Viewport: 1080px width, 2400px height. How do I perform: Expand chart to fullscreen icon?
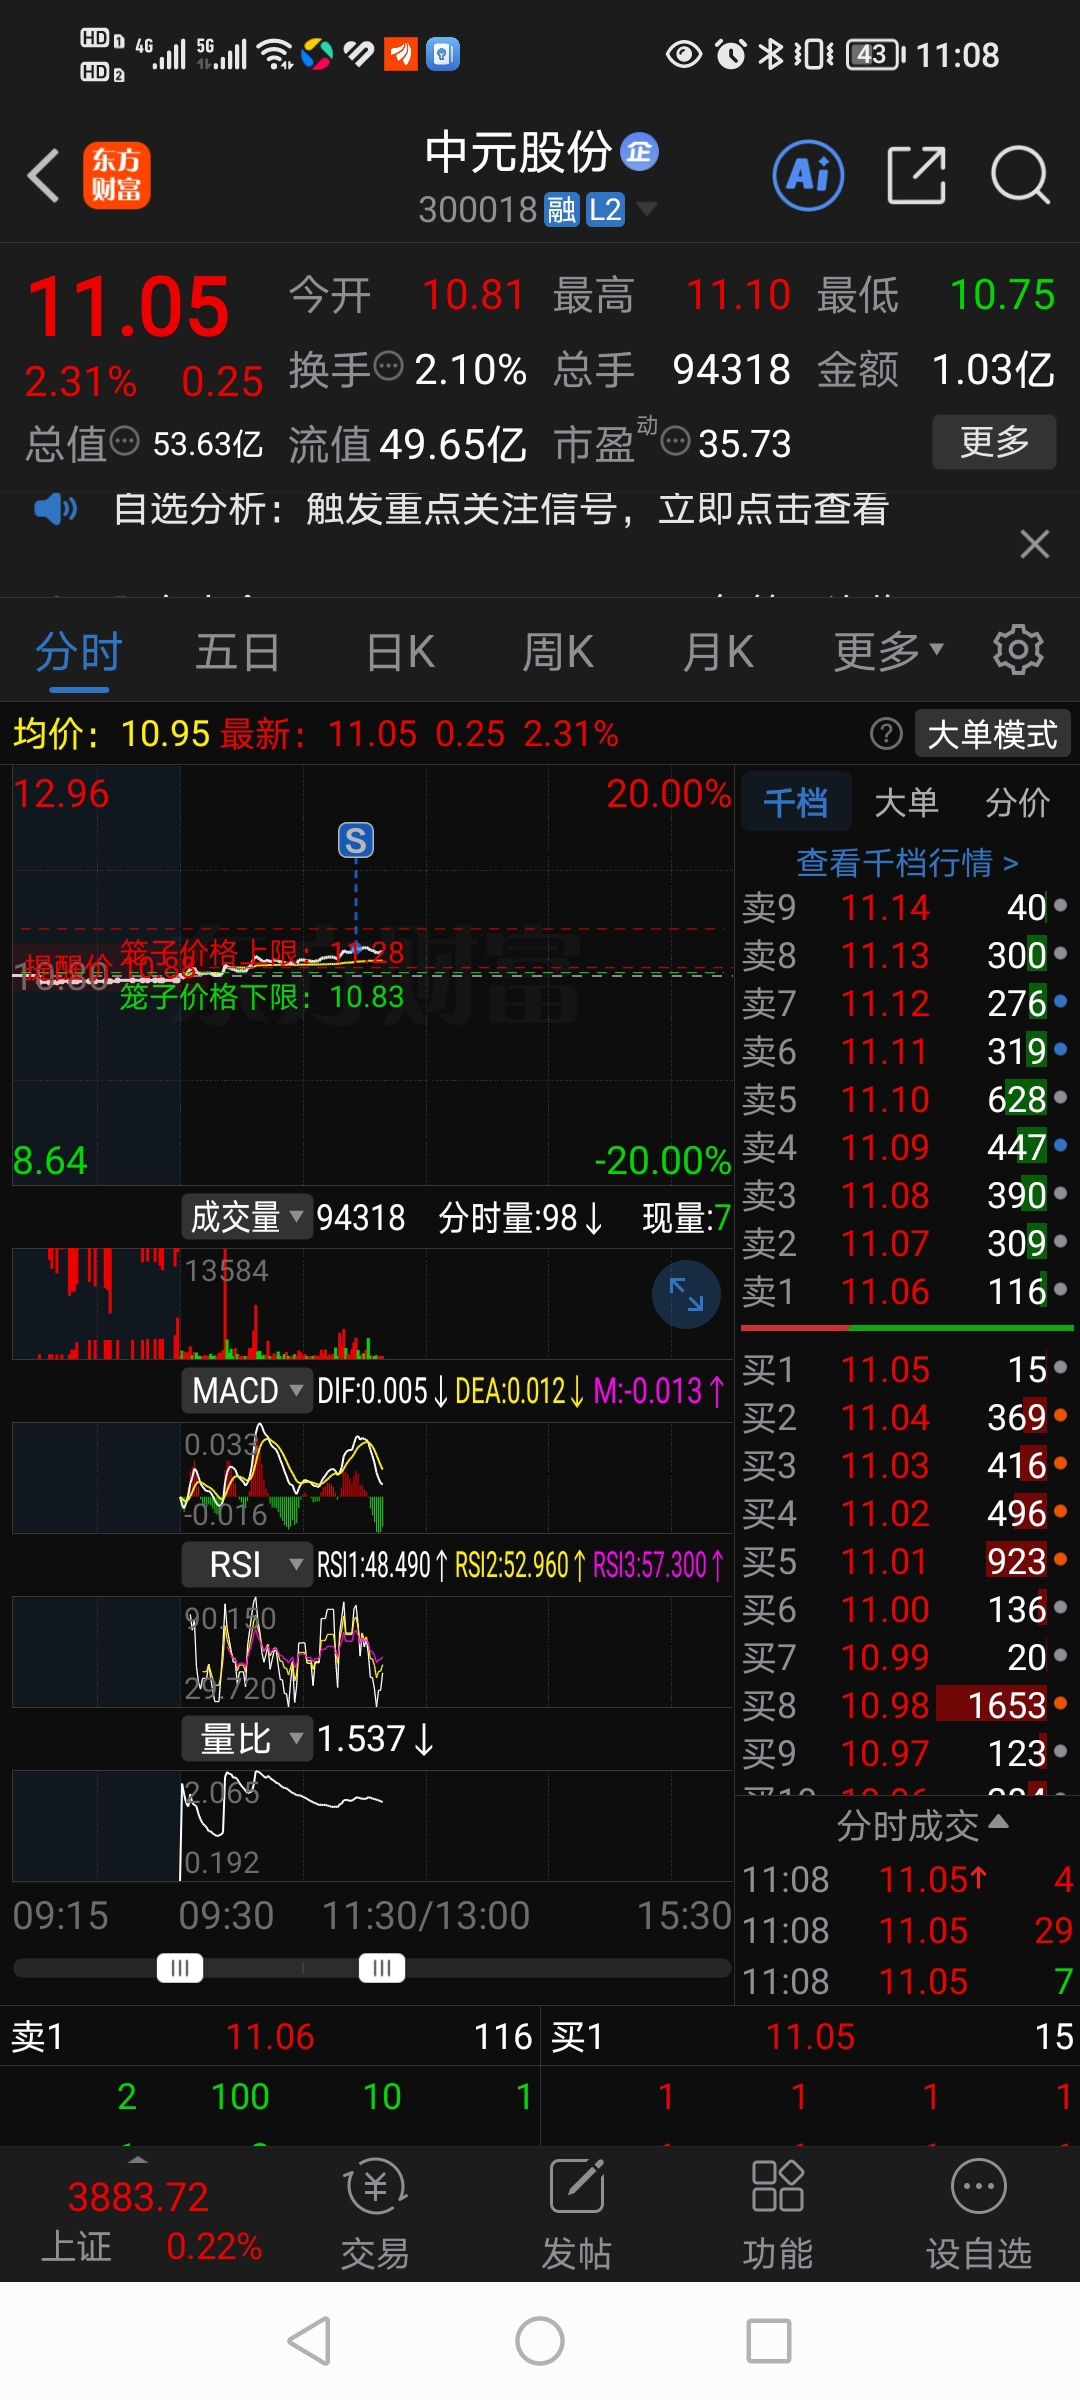[686, 1295]
